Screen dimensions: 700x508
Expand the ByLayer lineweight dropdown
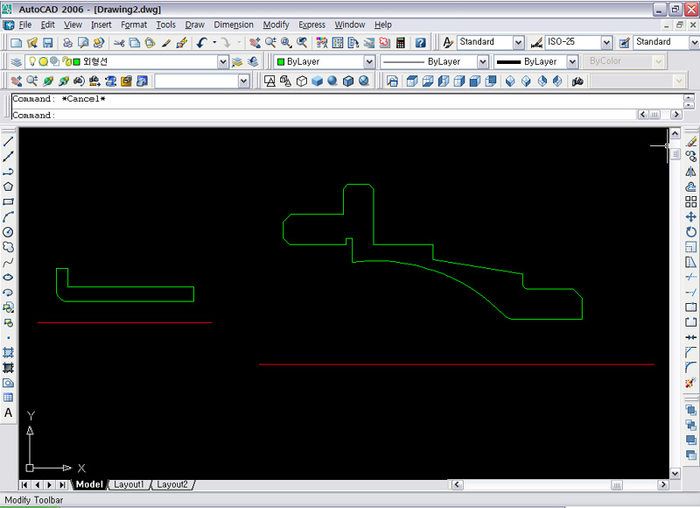[572, 62]
